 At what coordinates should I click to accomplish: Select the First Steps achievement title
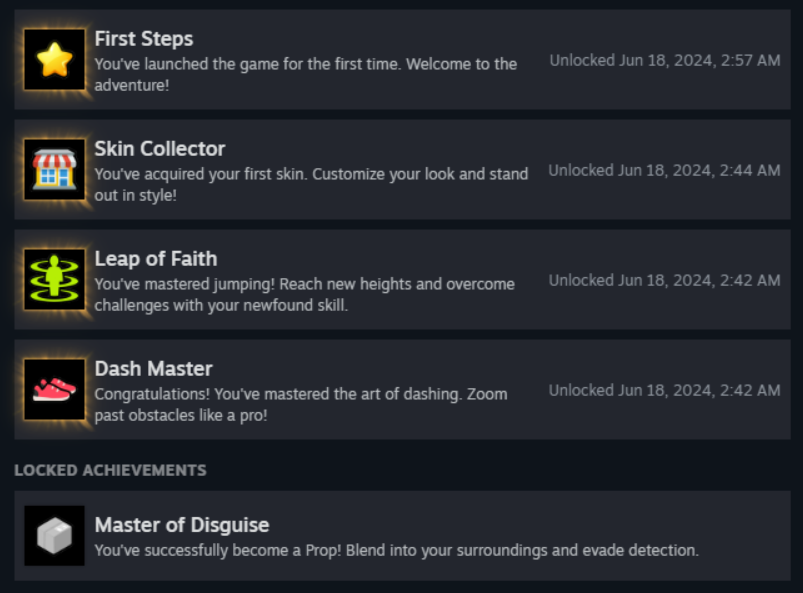click(x=144, y=39)
